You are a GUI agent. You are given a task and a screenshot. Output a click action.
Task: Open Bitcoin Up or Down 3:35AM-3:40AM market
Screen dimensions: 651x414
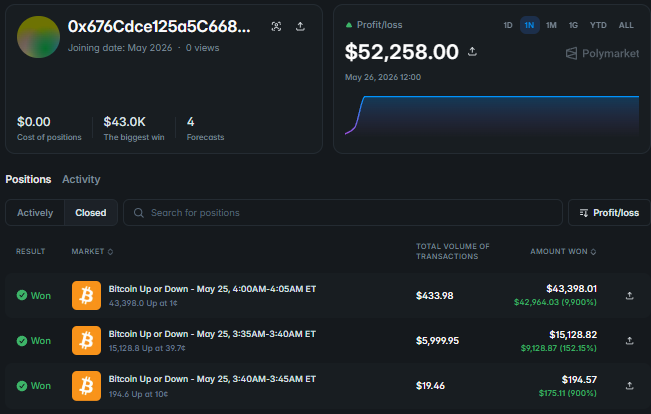coord(212,334)
